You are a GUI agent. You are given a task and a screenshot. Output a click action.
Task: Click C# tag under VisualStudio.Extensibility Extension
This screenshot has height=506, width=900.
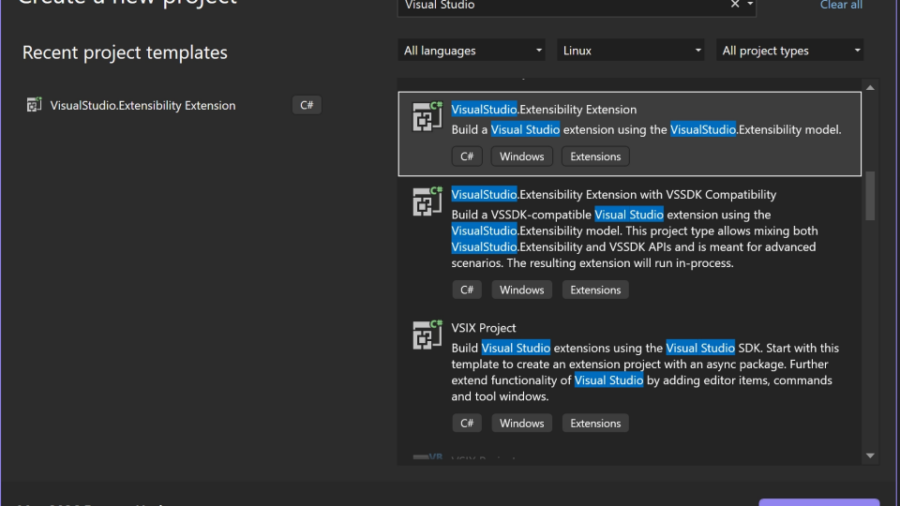pos(467,157)
